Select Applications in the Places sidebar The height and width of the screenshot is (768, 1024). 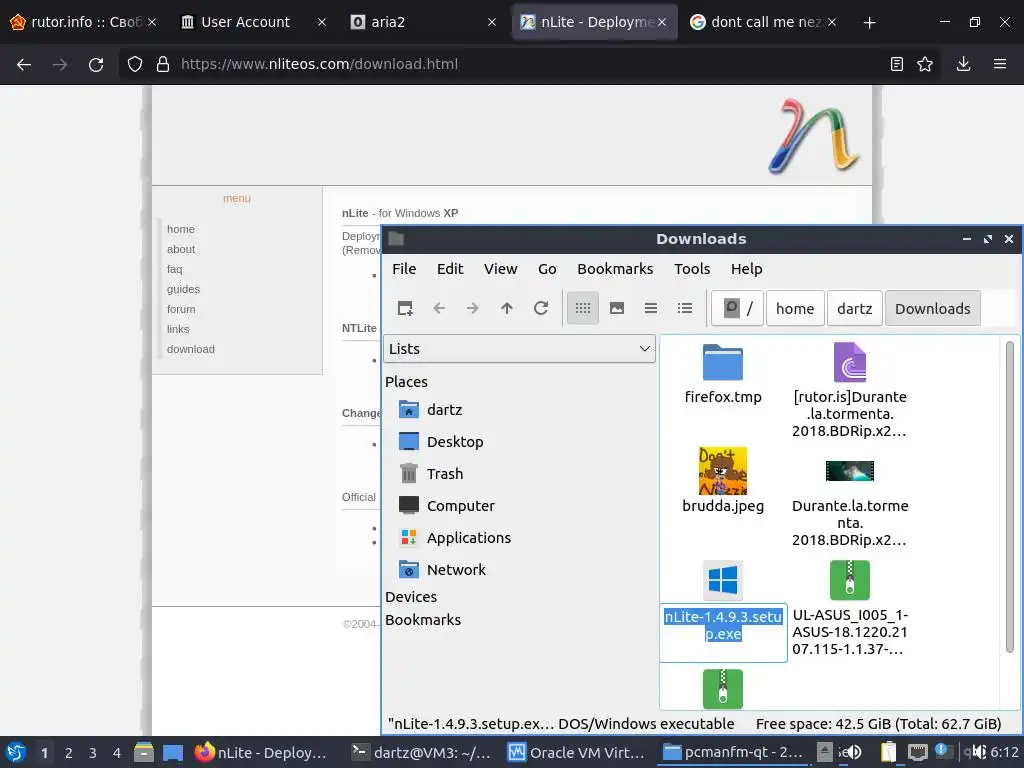pyautogui.click(x=455, y=538)
